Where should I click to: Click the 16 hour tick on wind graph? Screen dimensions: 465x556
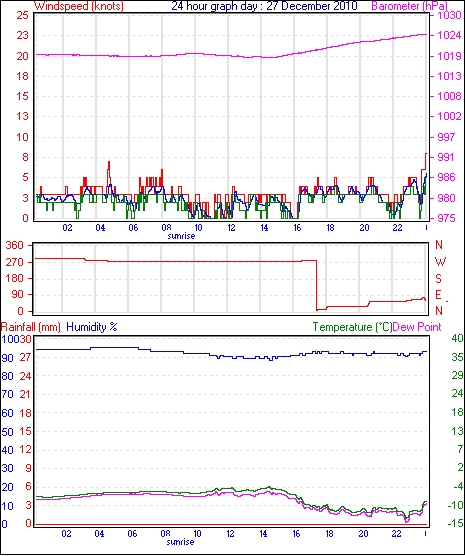click(x=297, y=228)
